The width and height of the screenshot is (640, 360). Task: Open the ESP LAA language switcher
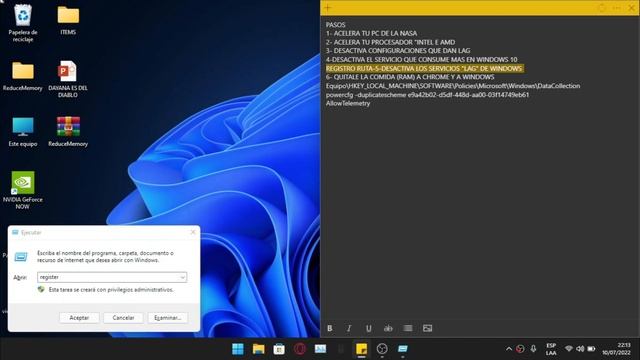551,349
